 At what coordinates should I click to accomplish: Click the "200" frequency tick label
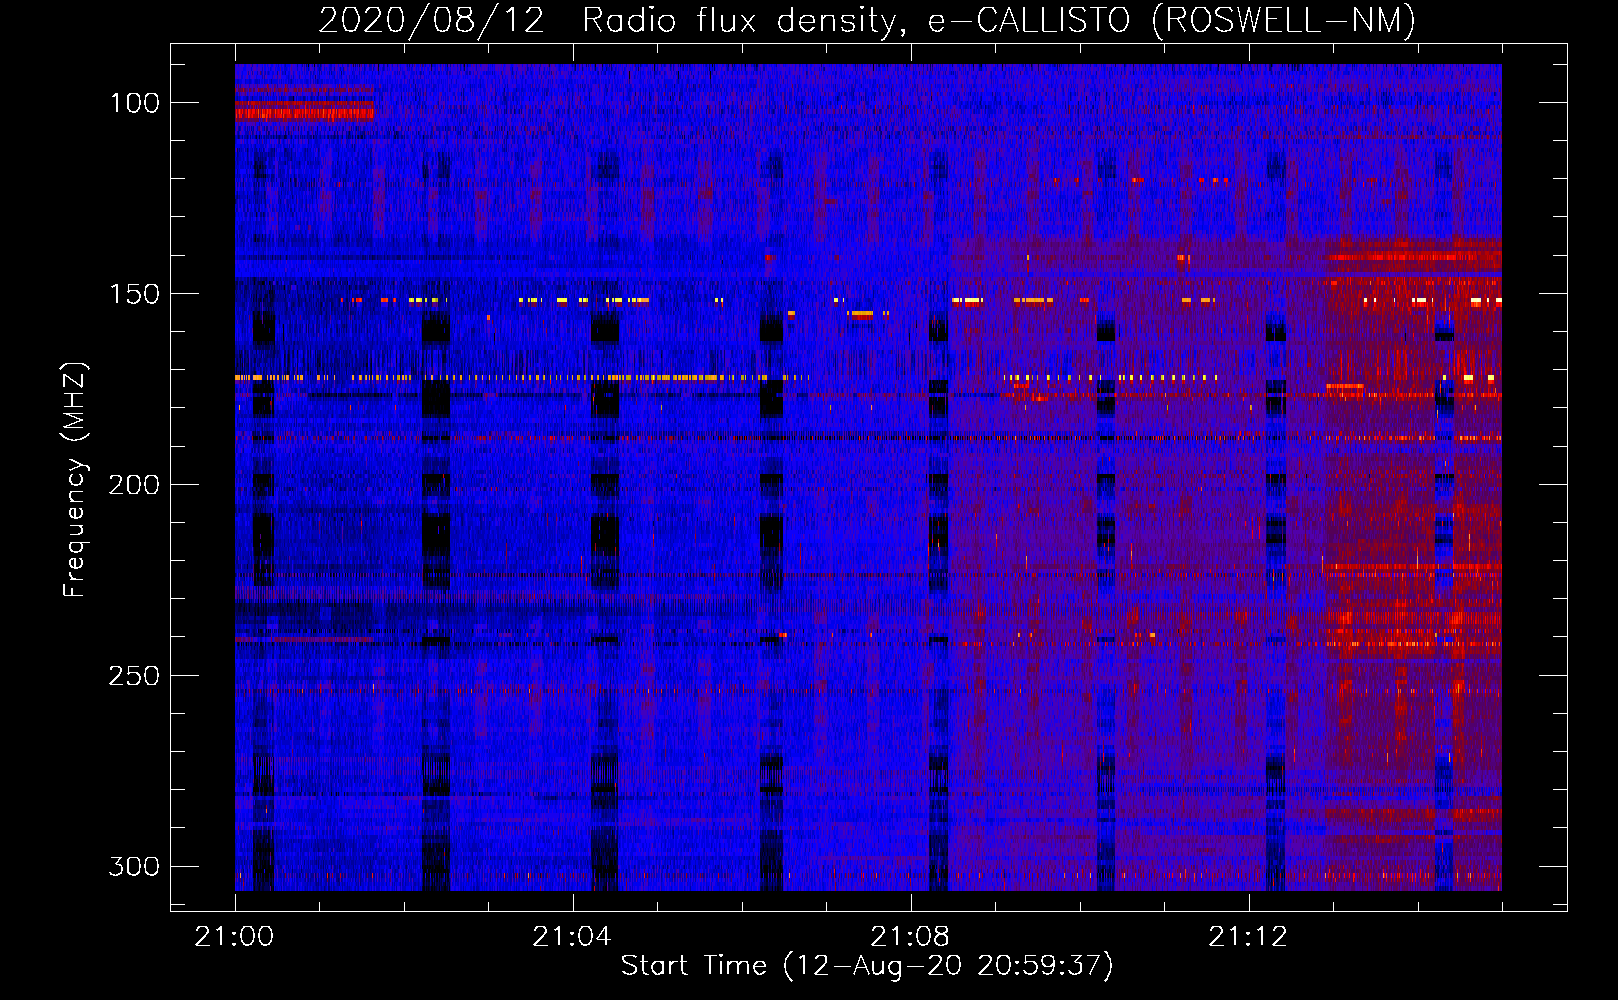point(134,485)
